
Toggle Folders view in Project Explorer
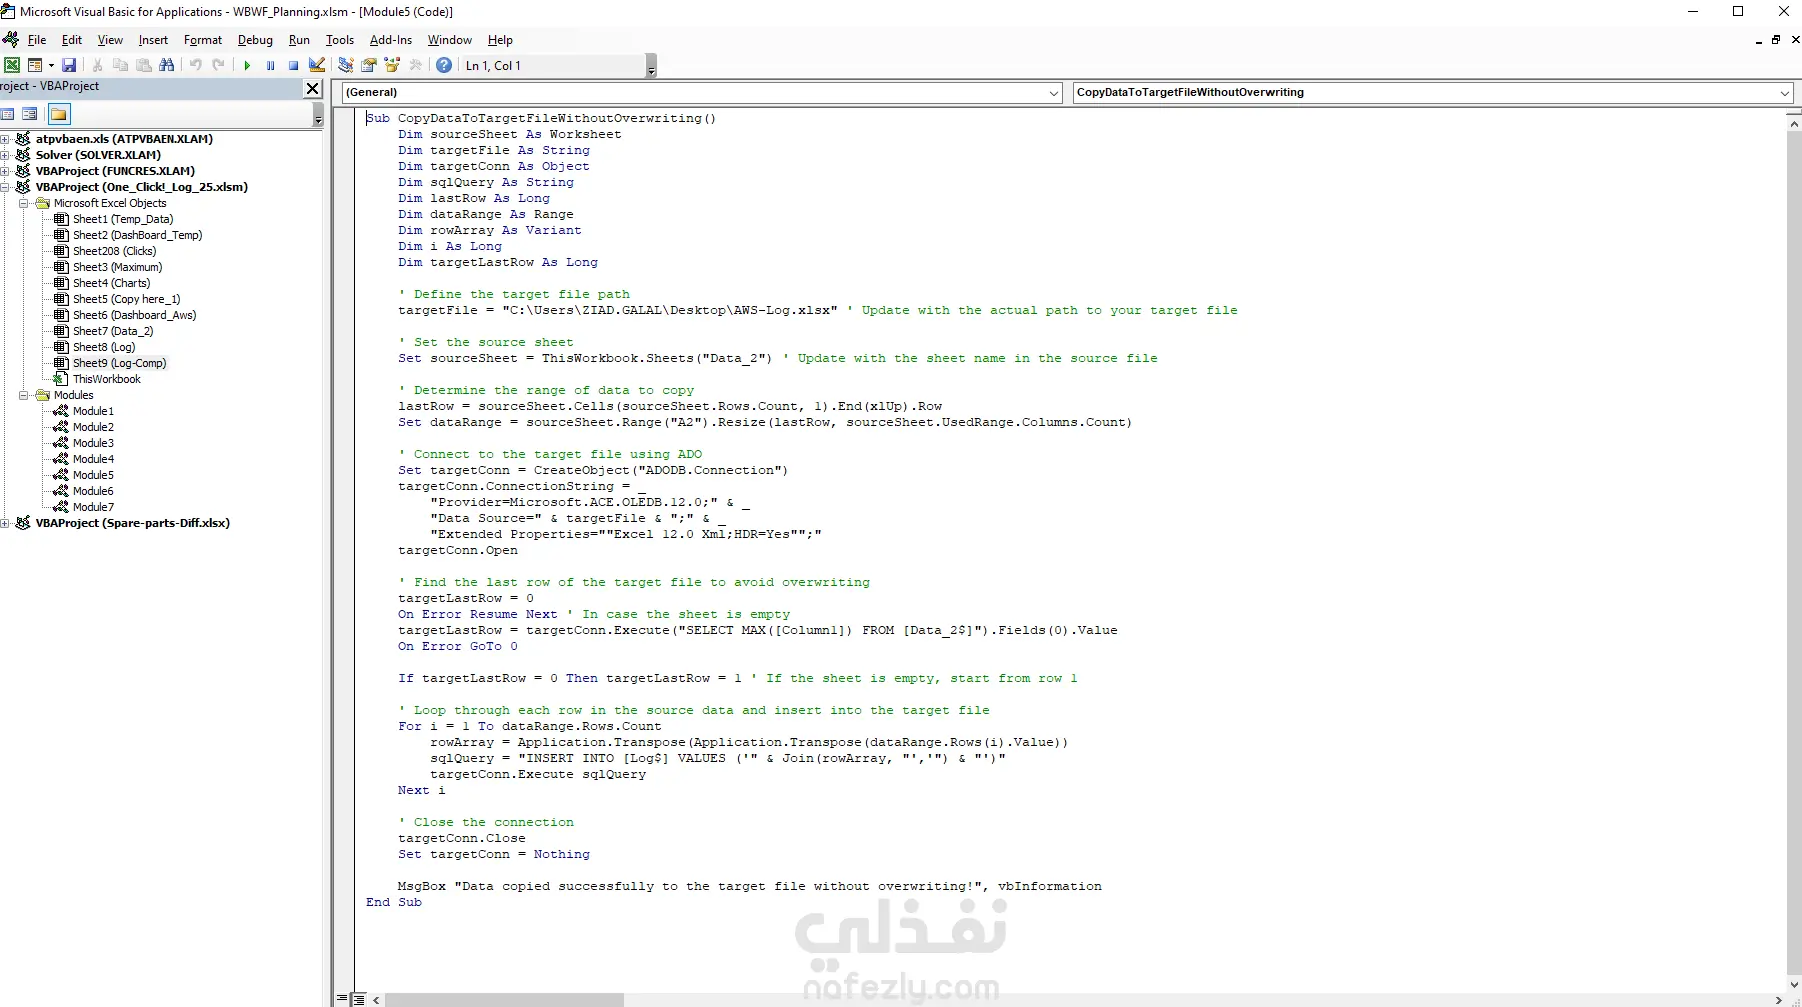pyautogui.click(x=59, y=114)
